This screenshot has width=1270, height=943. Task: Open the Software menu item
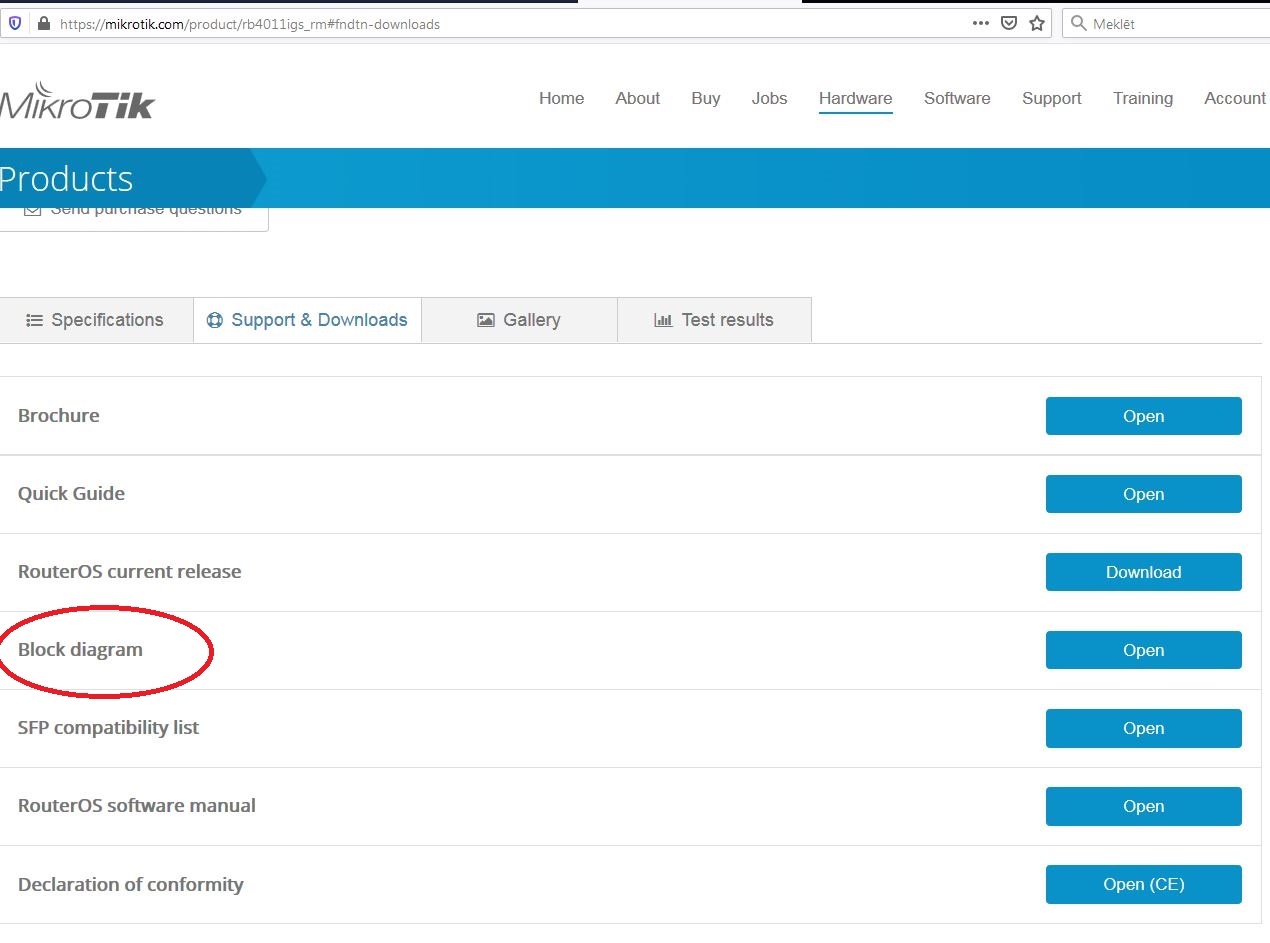point(957,98)
